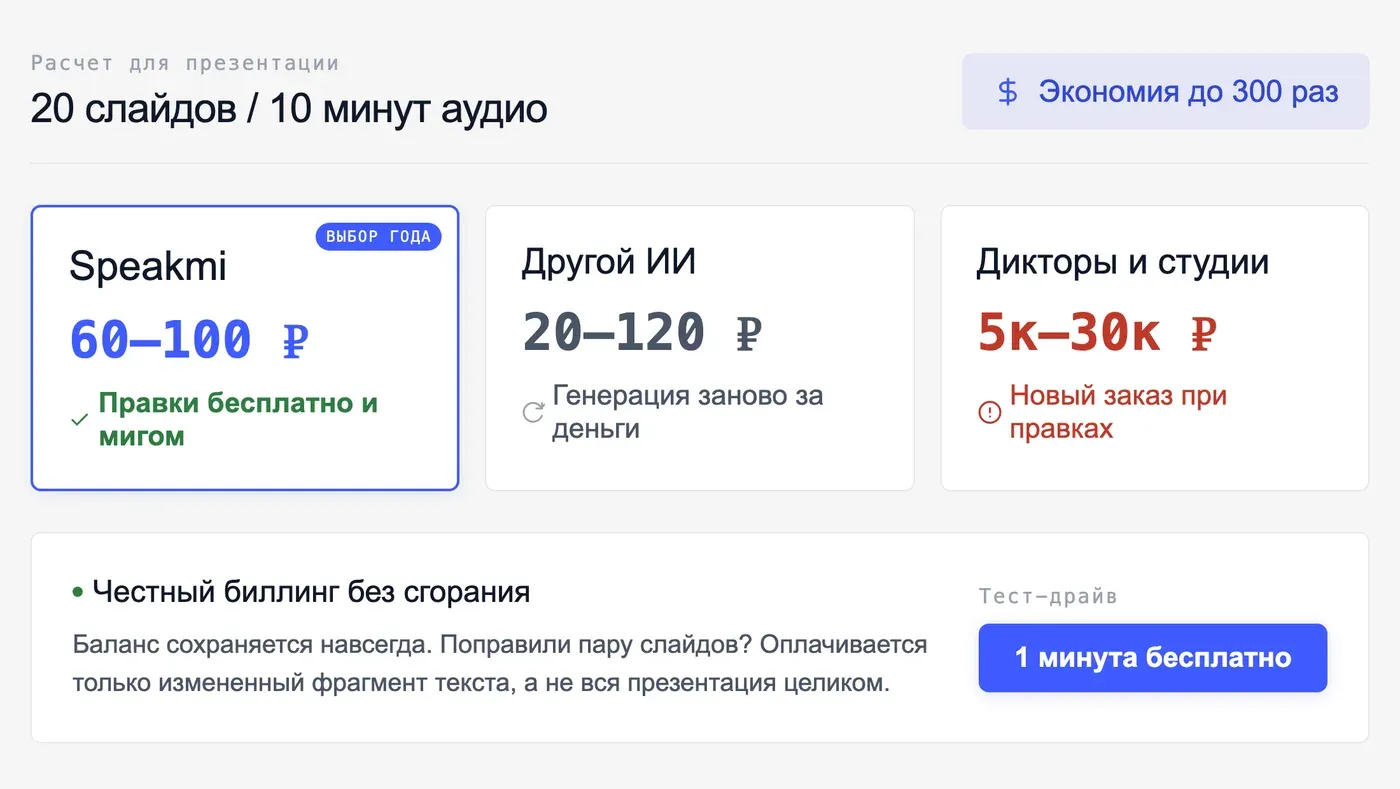Click the 'ВЫБОР ГОДА' badge on Speakmi card
Image resolution: width=1400 pixels, height=789 pixels.
click(x=378, y=237)
